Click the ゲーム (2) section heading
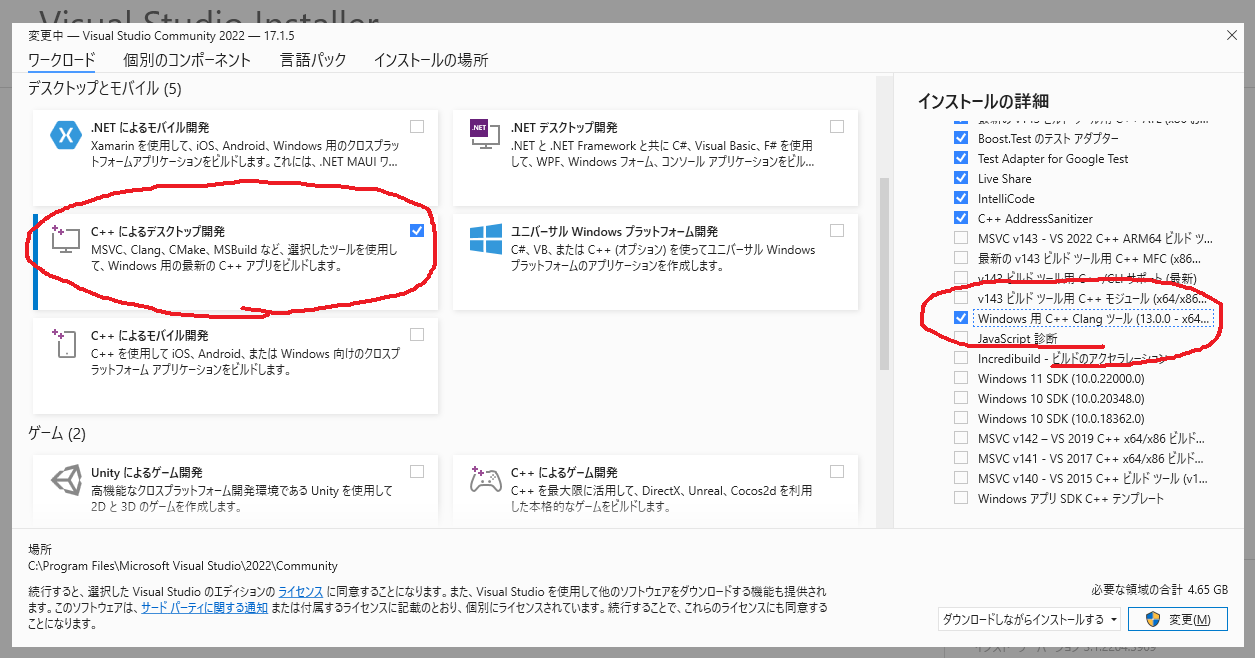Image resolution: width=1255 pixels, height=658 pixels. click(x=57, y=434)
